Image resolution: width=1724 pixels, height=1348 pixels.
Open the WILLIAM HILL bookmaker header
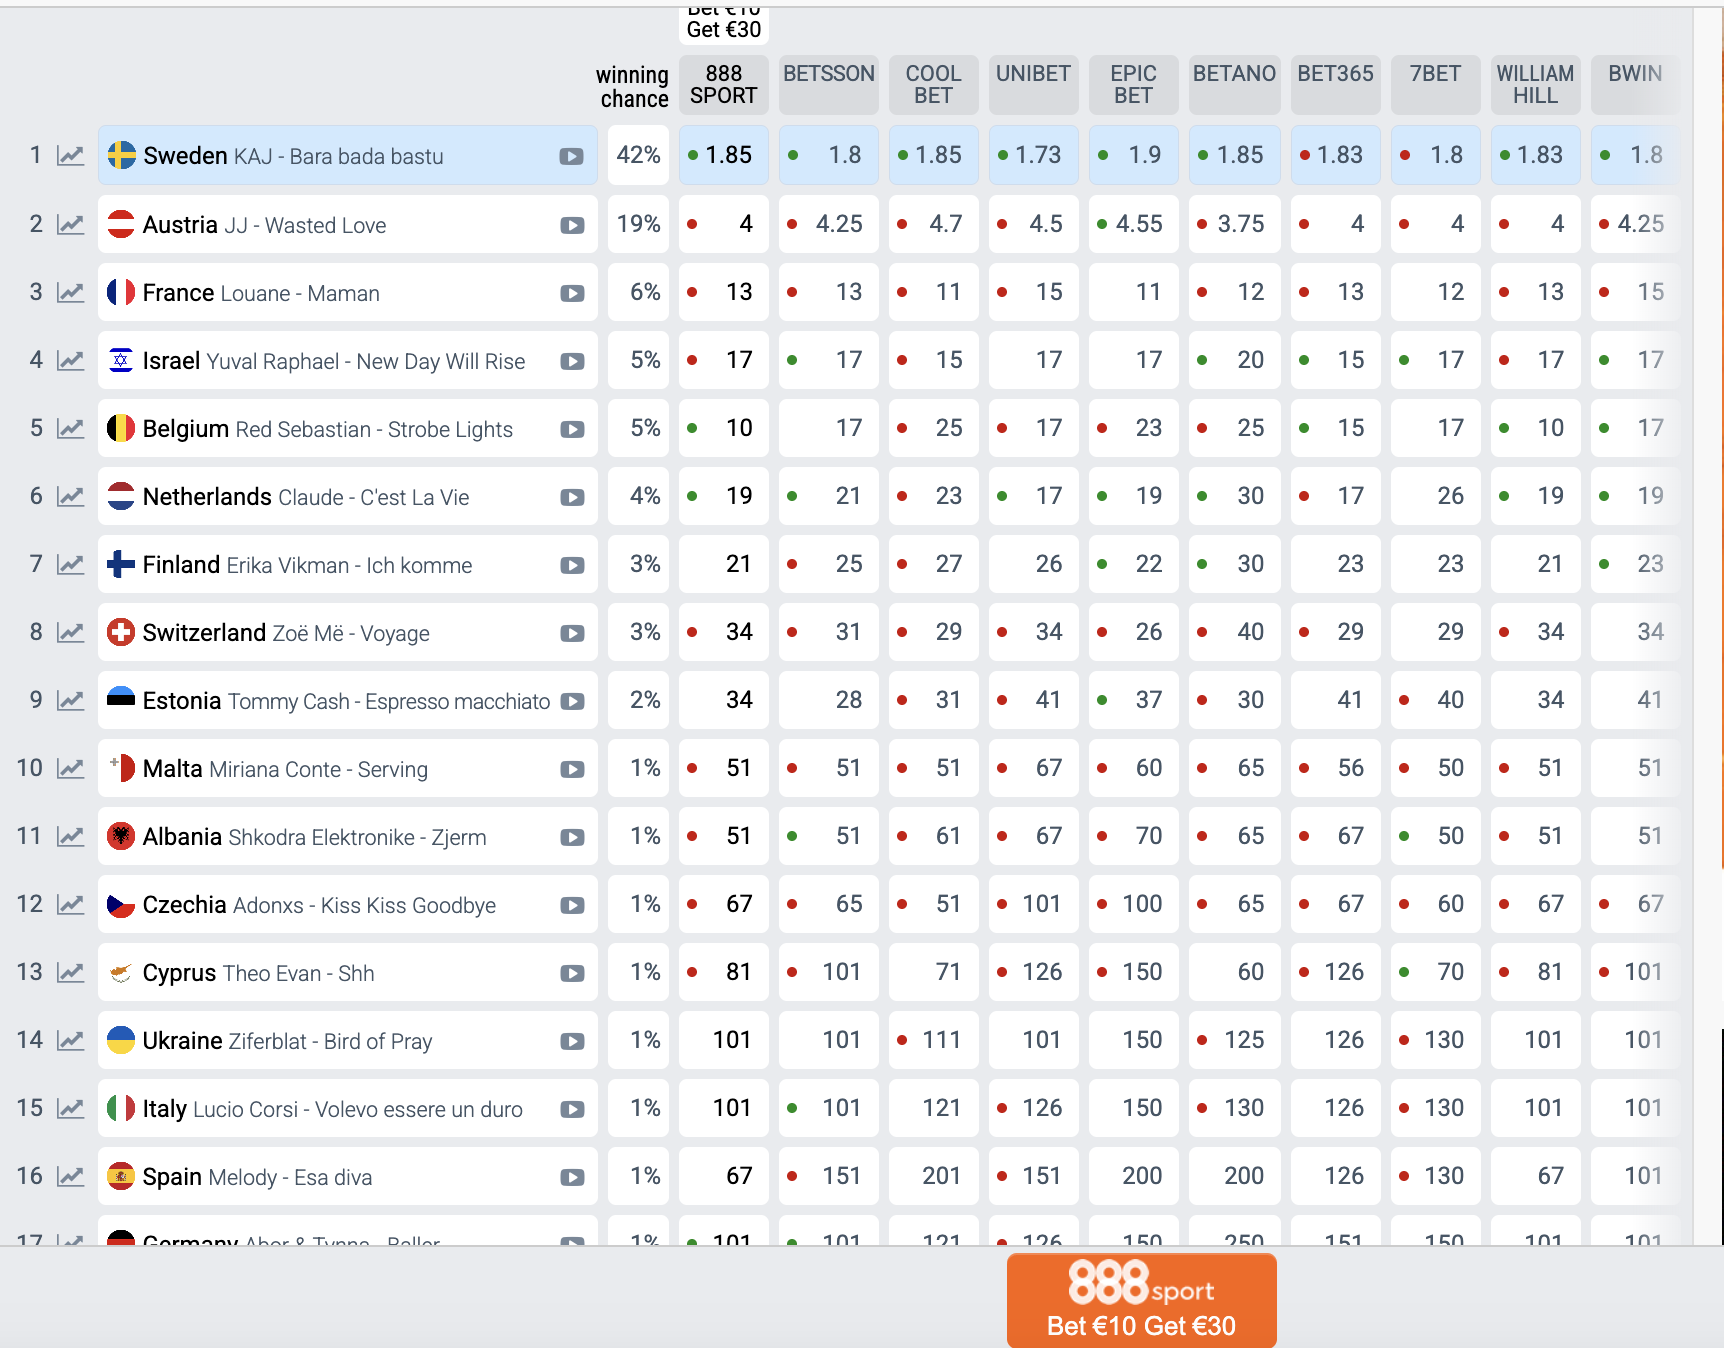coord(1534,85)
